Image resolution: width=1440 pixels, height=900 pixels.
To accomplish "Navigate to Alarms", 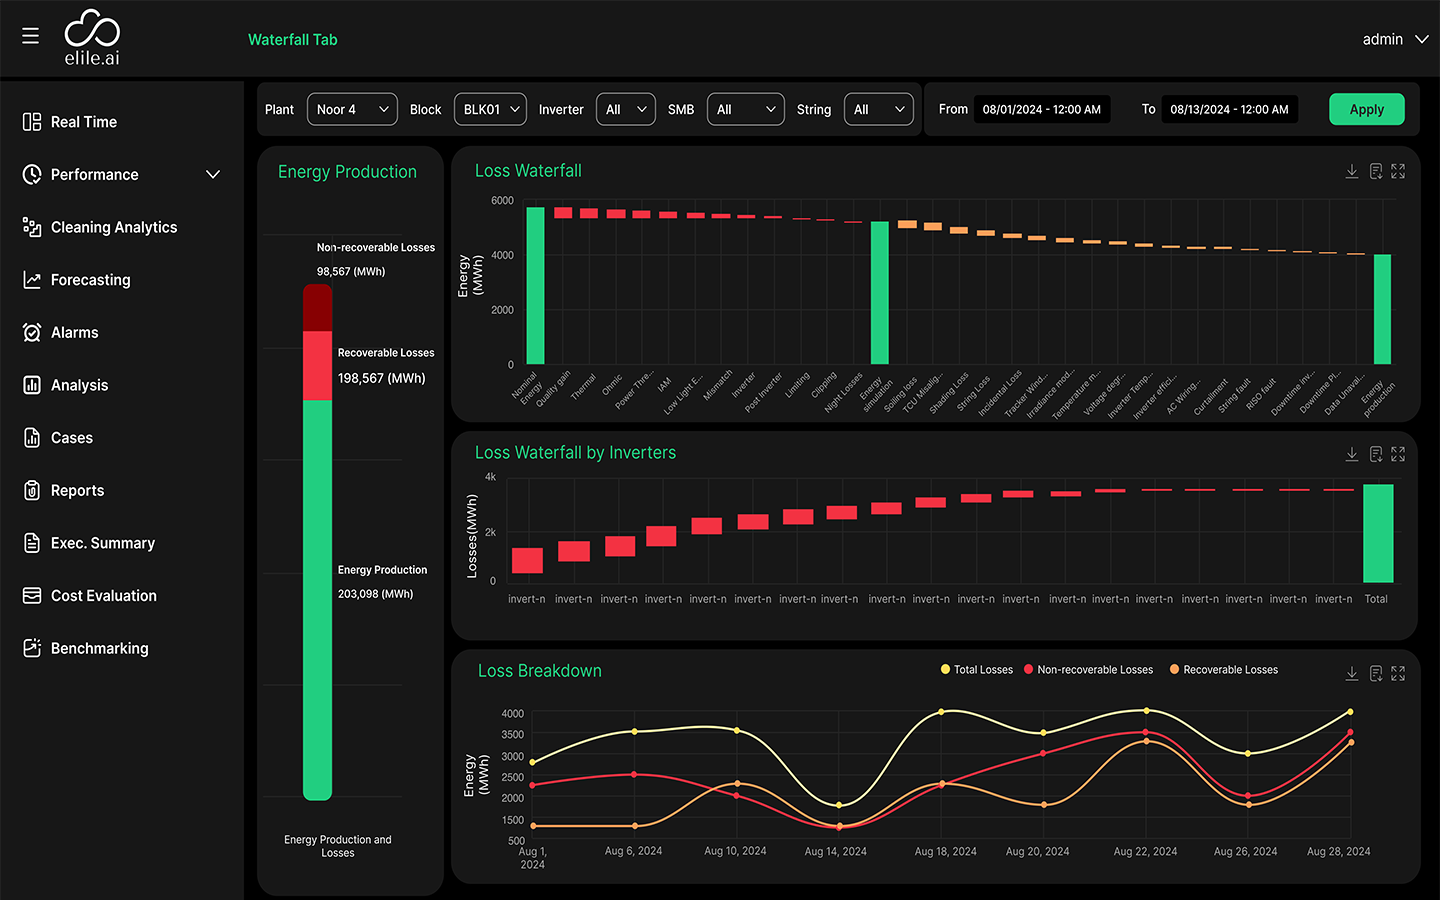I will point(75,333).
